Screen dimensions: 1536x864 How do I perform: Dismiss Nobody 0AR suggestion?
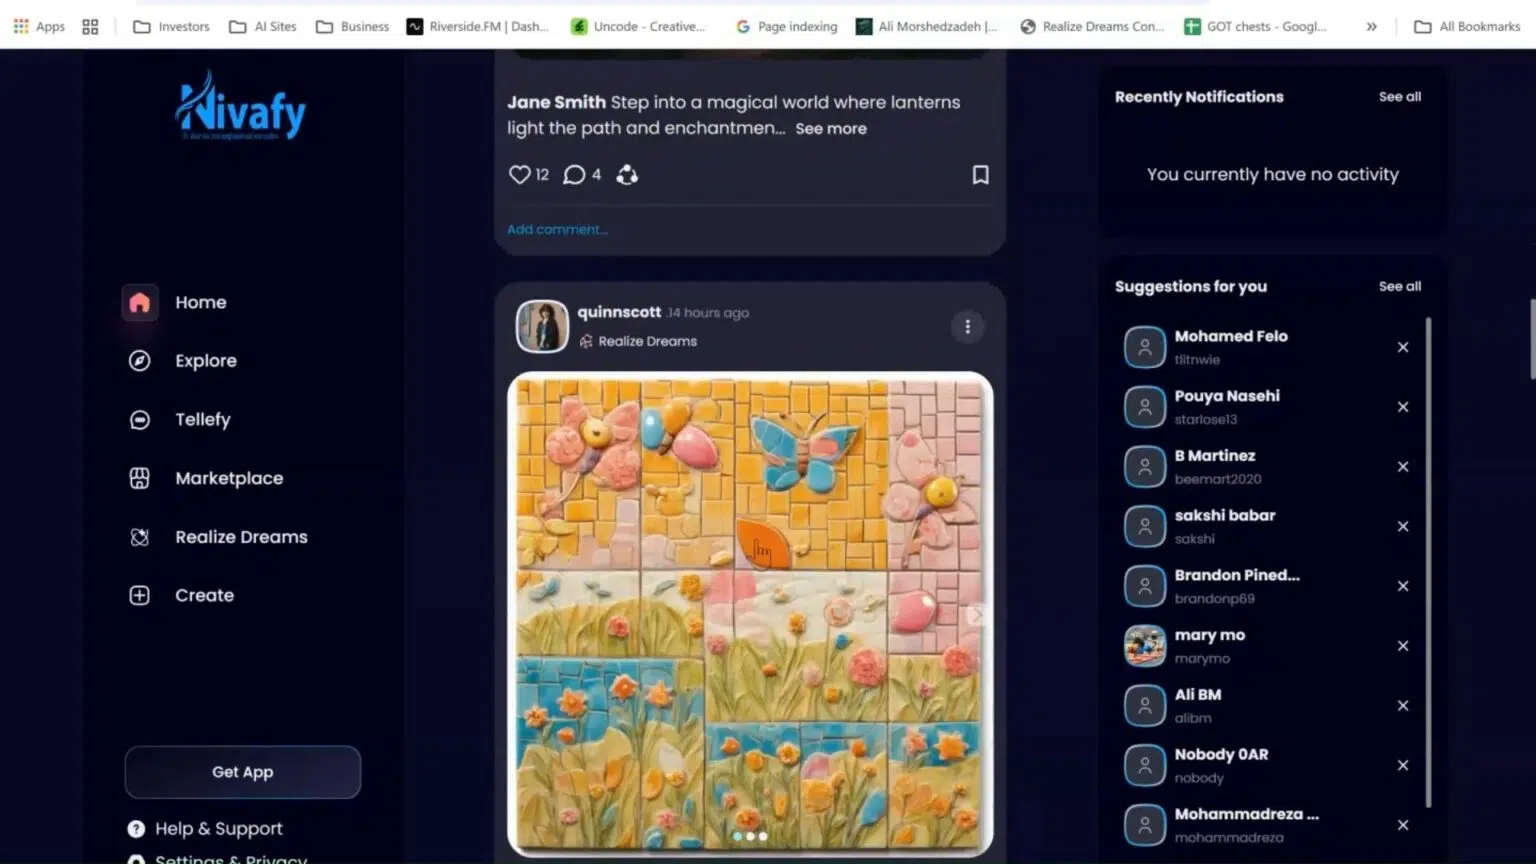(1403, 765)
